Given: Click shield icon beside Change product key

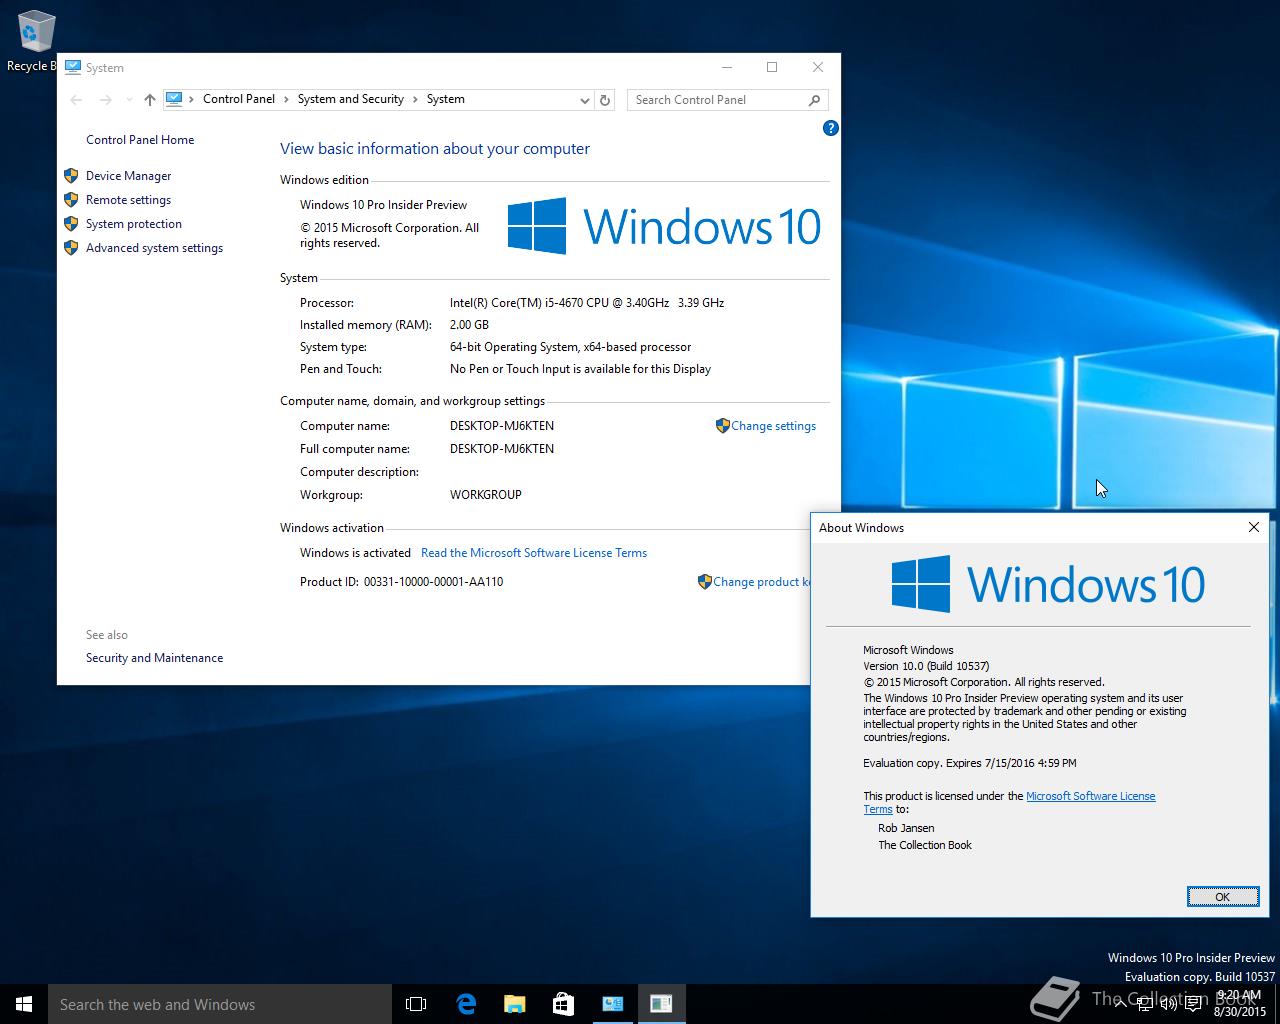Looking at the screenshot, I should pyautogui.click(x=705, y=582).
